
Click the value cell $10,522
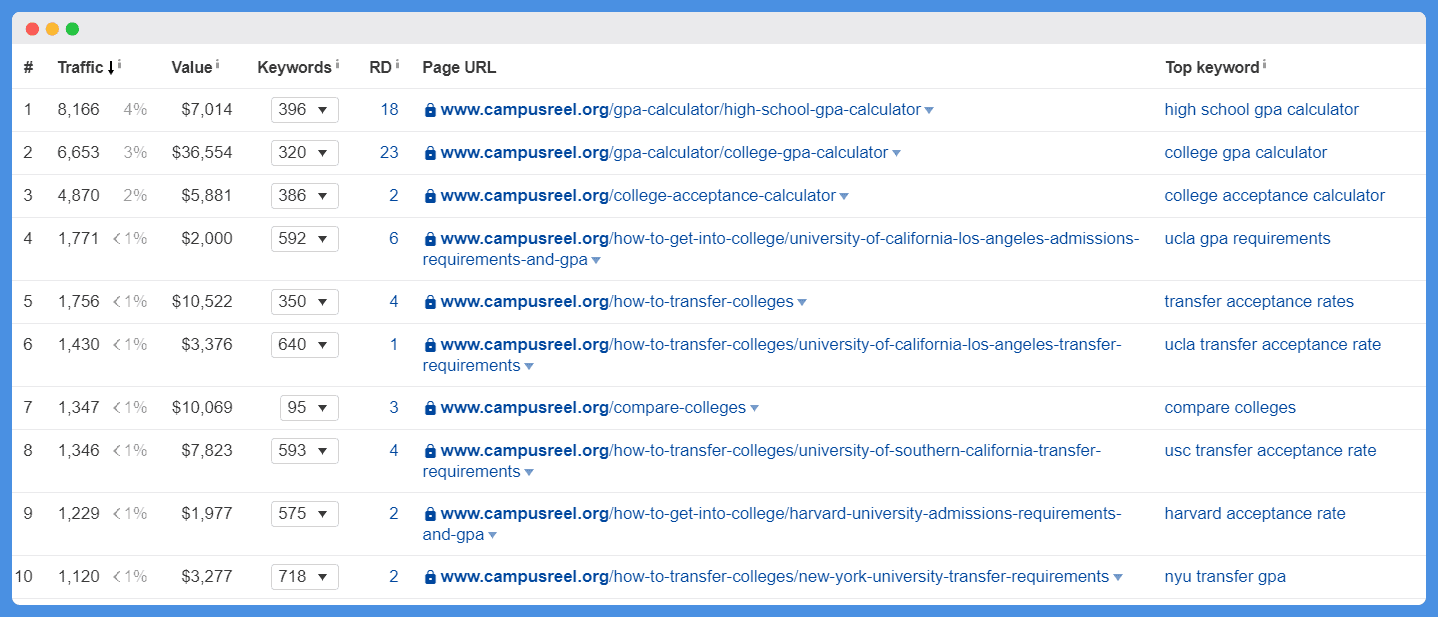[202, 302]
